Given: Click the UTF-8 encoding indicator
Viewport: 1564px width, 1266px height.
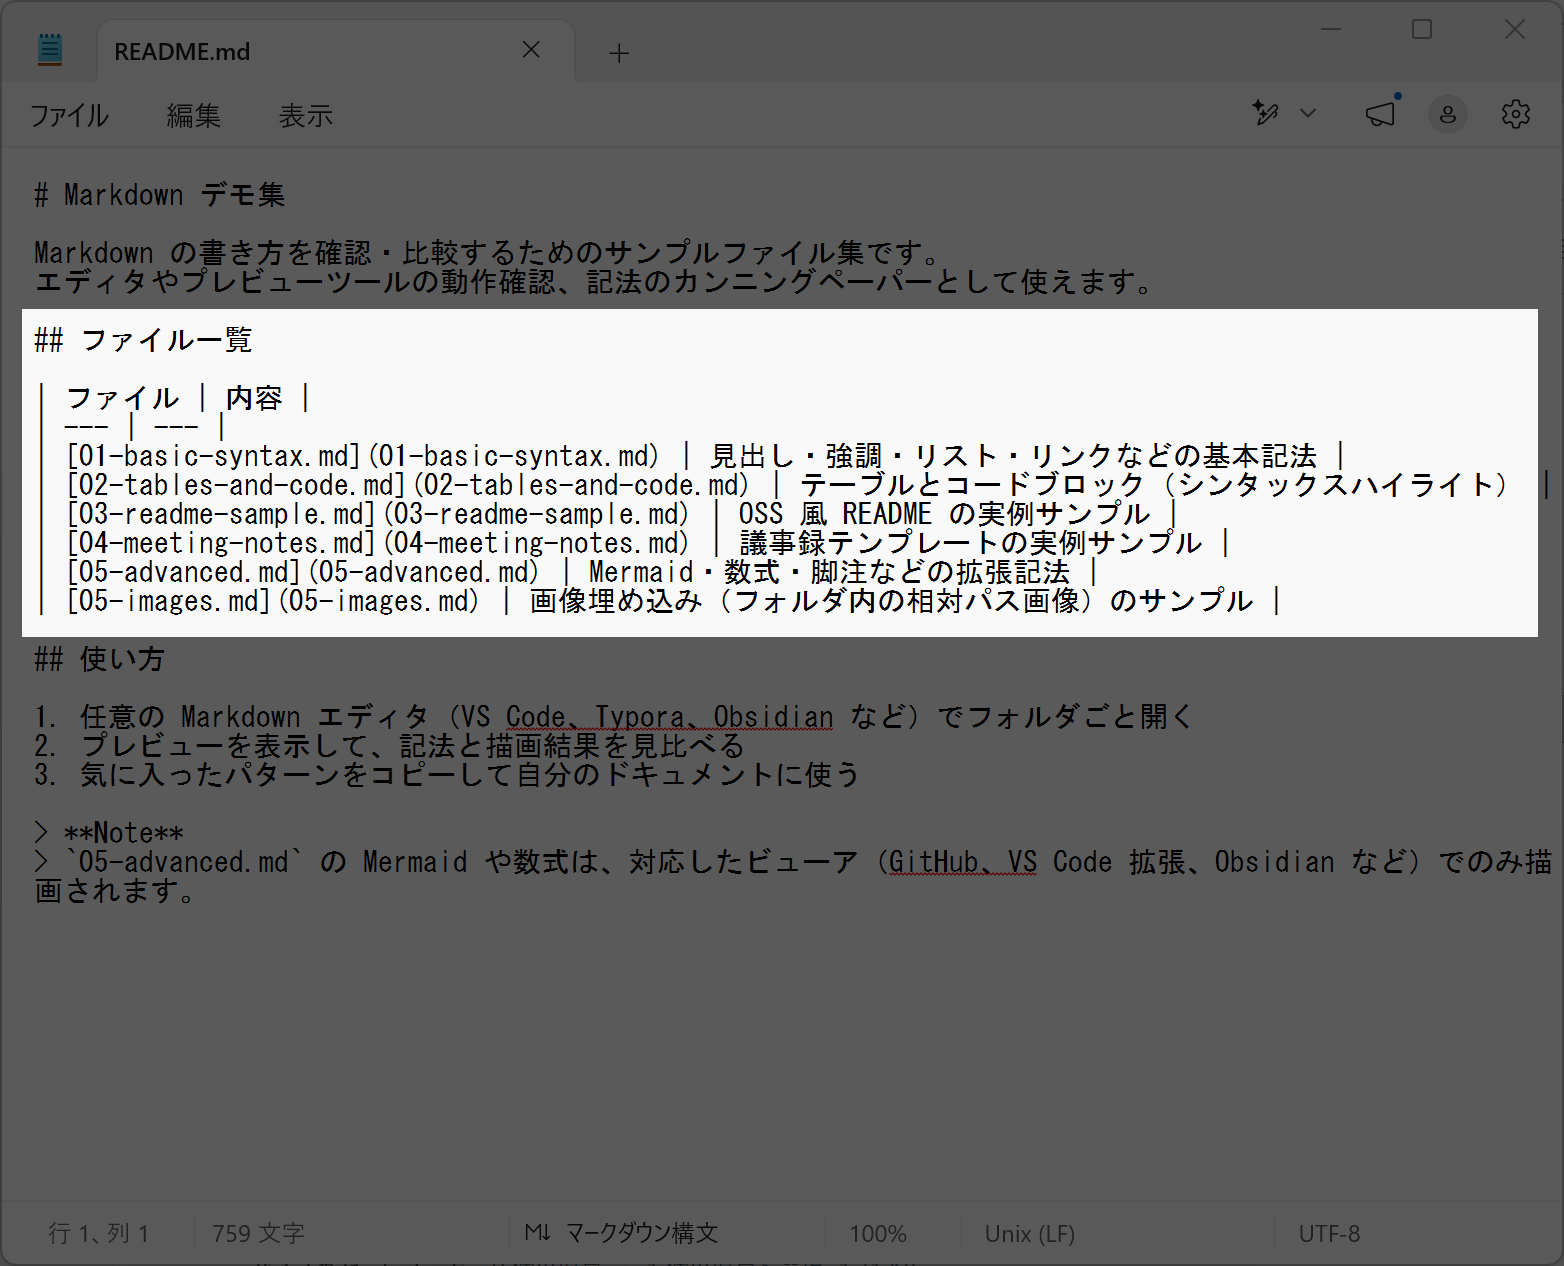Looking at the screenshot, I should tap(1329, 1233).
